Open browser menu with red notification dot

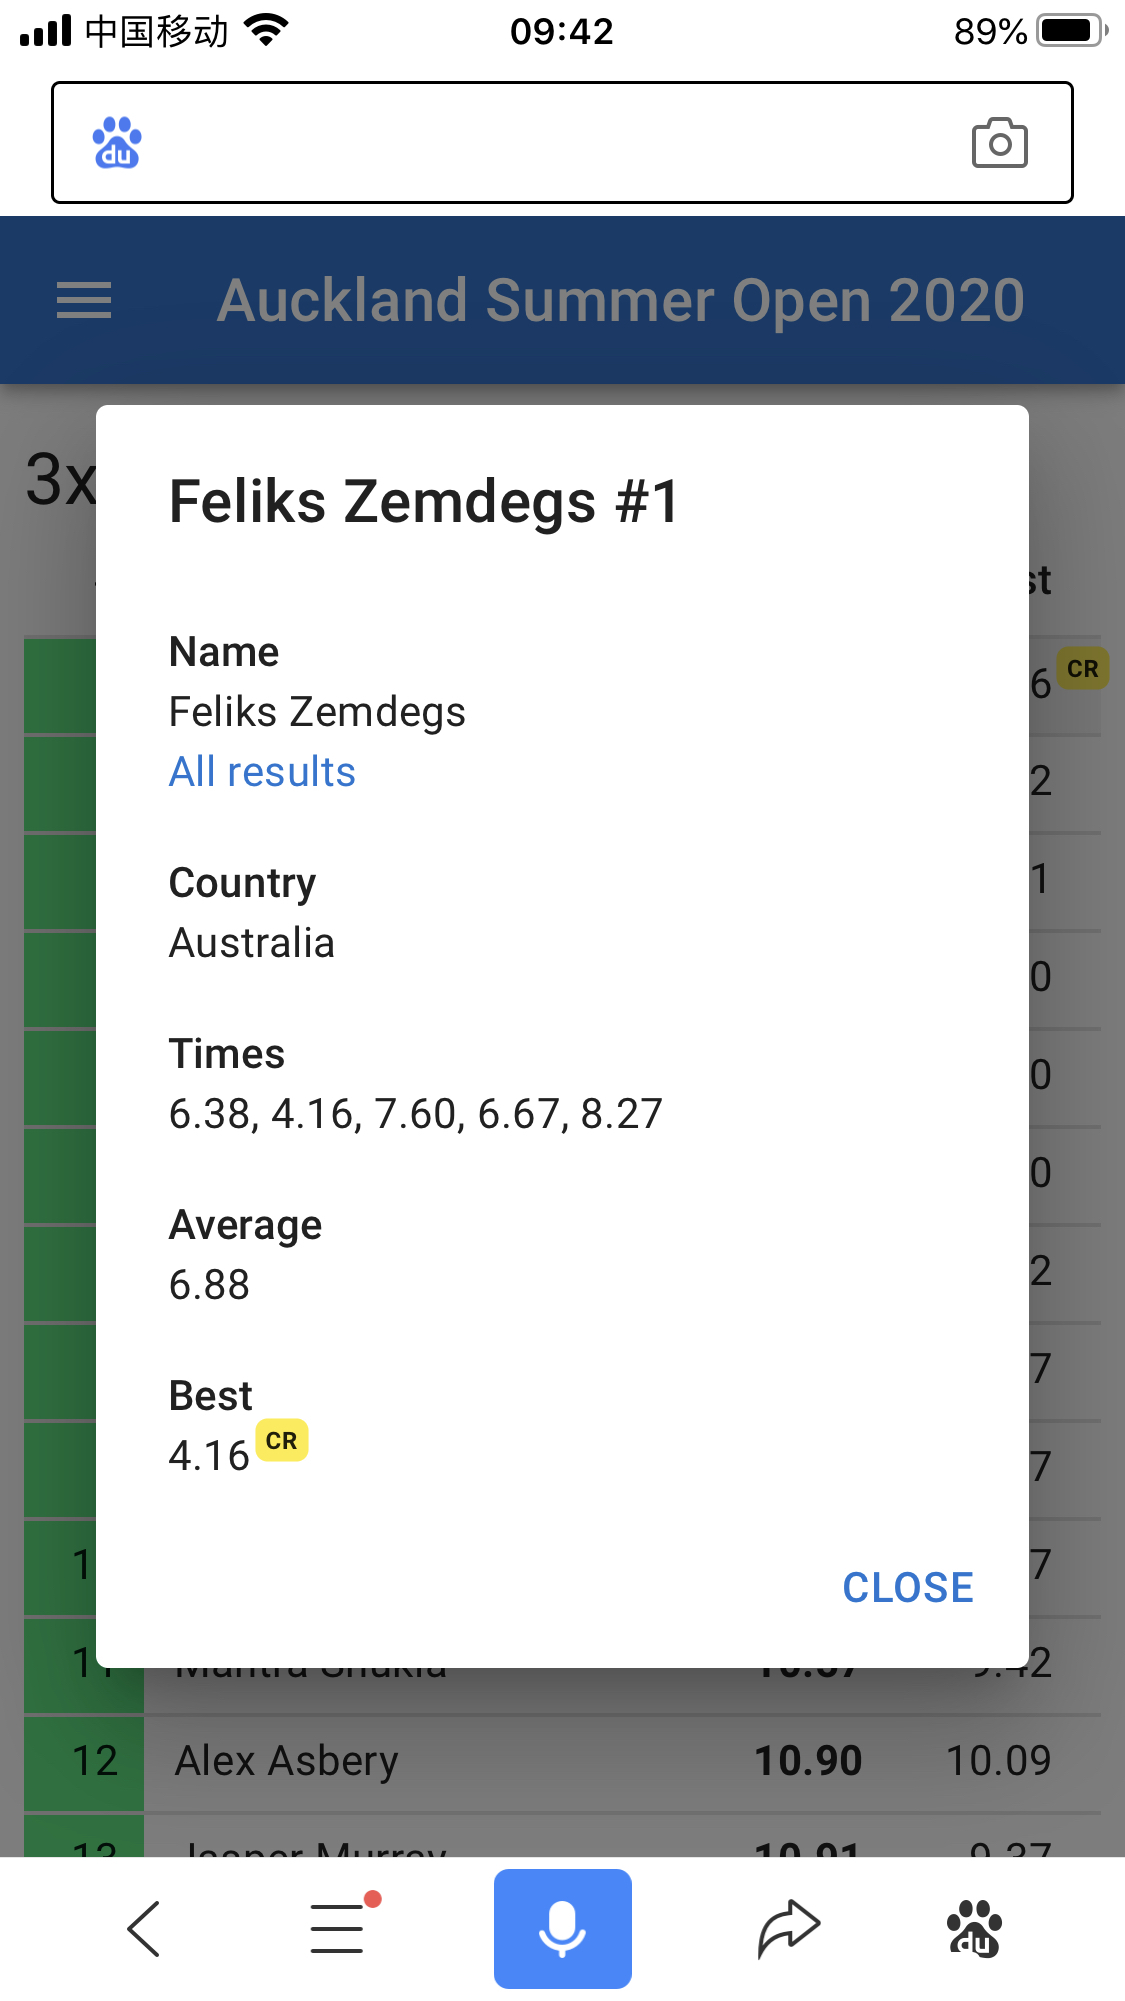click(x=340, y=1926)
